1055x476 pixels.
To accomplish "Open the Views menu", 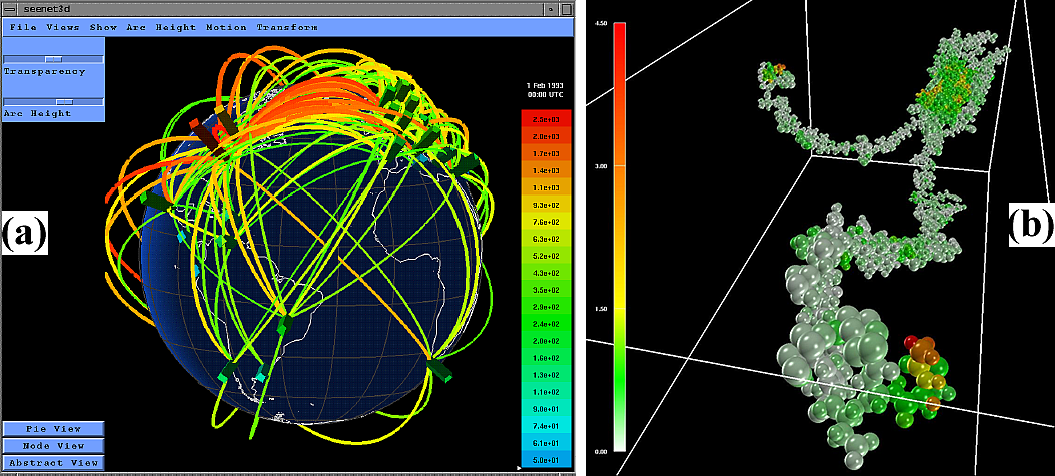I will pos(63,27).
